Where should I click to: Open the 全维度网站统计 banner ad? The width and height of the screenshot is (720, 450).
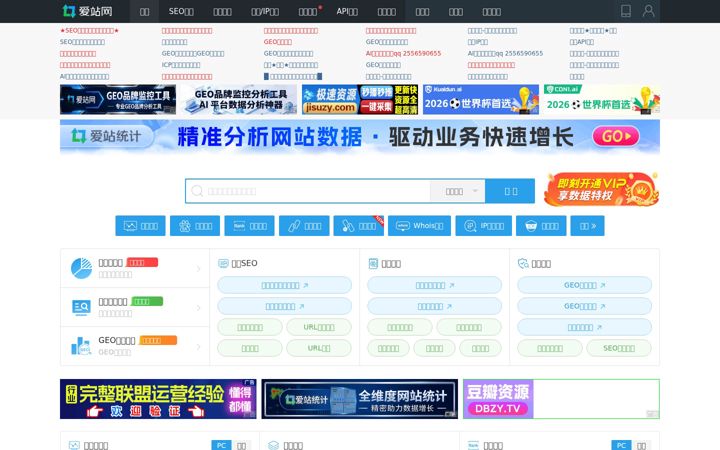click(360, 399)
